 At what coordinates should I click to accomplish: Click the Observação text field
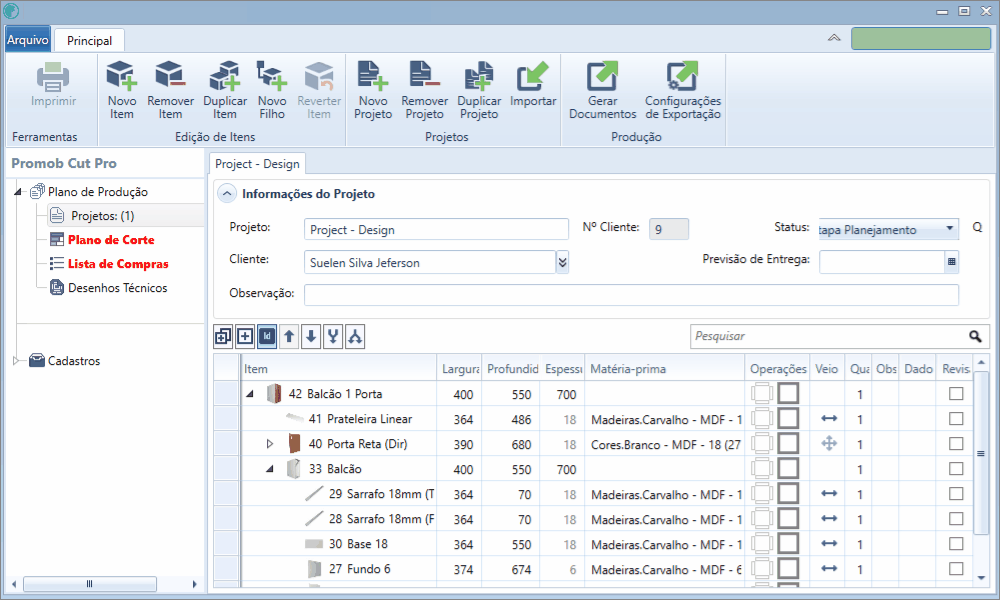(631, 295)
